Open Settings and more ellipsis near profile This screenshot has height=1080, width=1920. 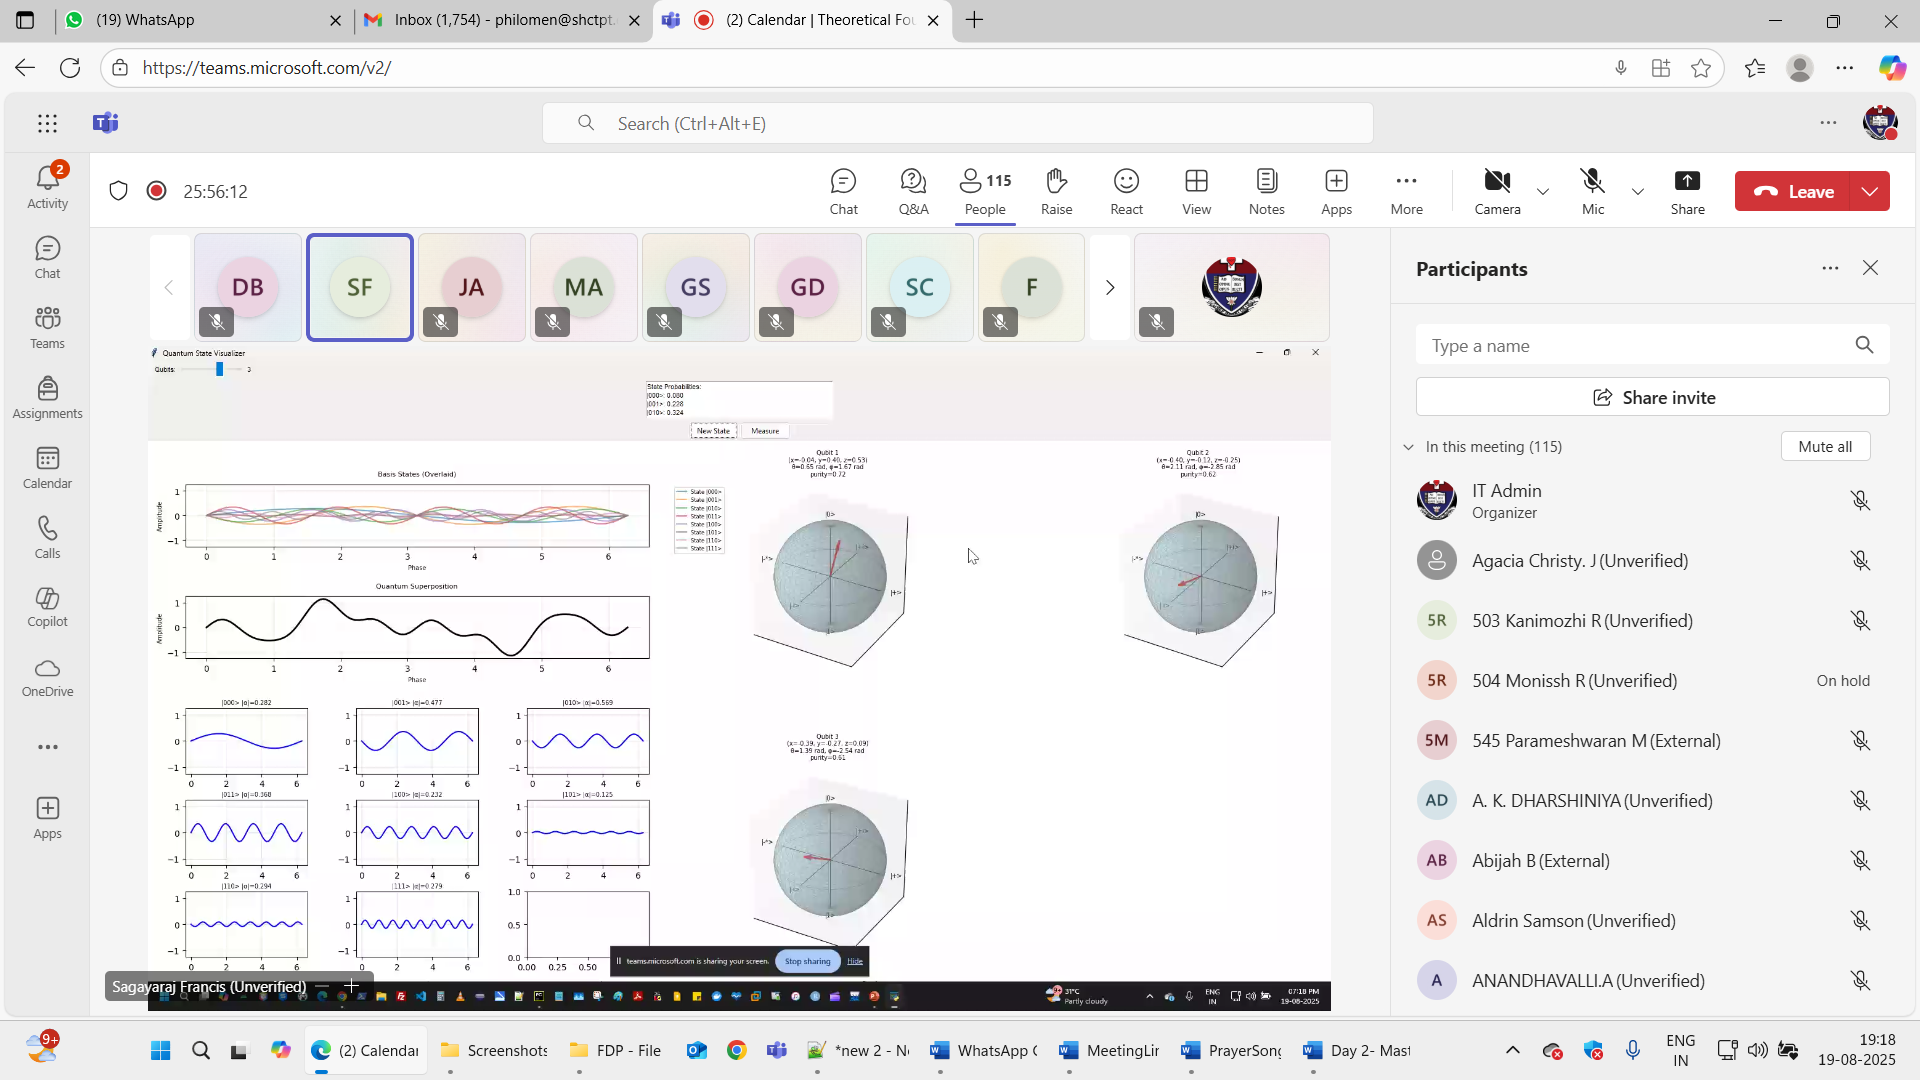tap(1828, 122)
